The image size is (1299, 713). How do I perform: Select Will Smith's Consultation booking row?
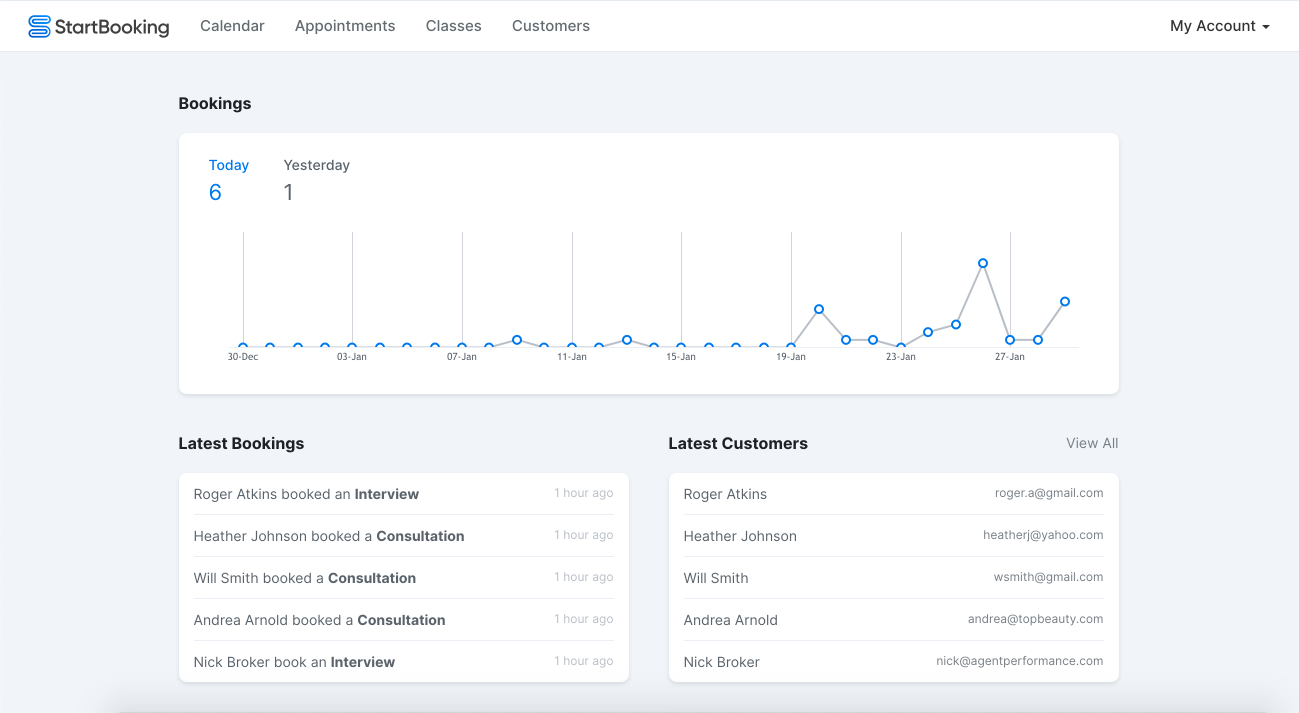click(305, 578)
